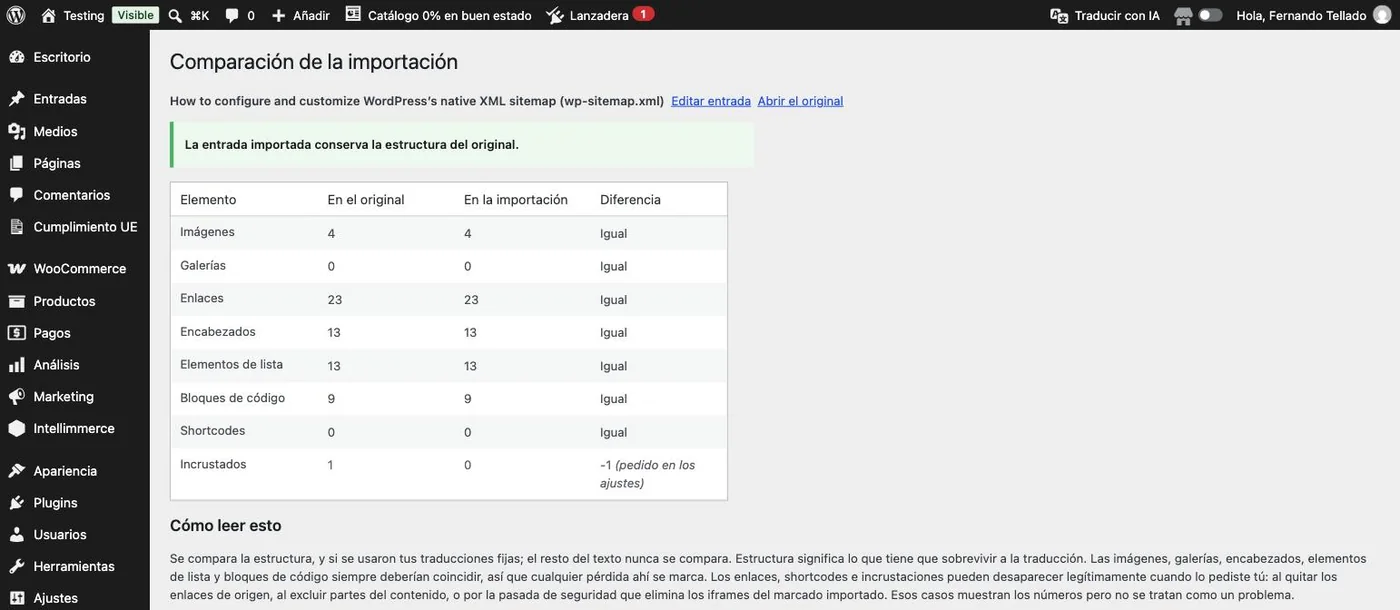Click the catalog icon in admin bar

353,14
